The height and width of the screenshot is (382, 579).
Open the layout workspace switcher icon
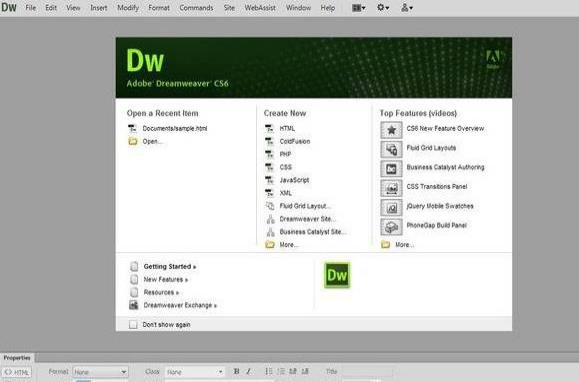point(359,8)
